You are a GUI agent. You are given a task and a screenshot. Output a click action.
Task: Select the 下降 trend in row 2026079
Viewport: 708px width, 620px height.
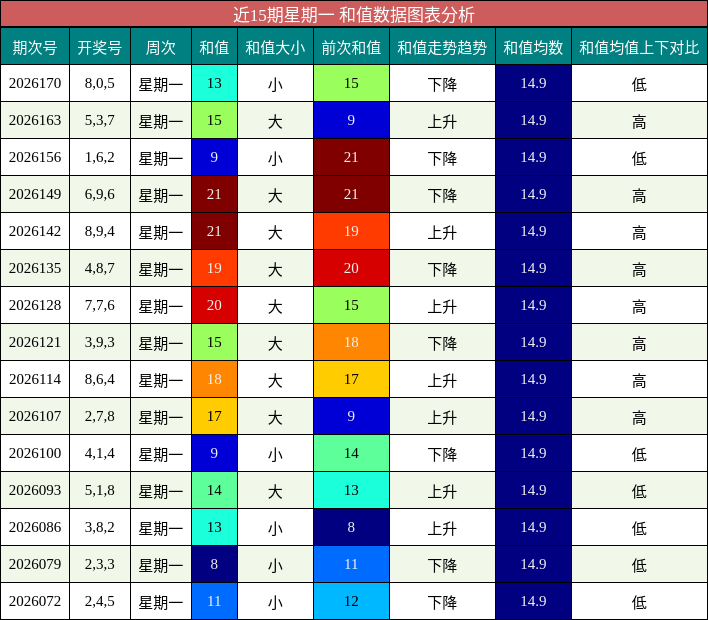442,565
